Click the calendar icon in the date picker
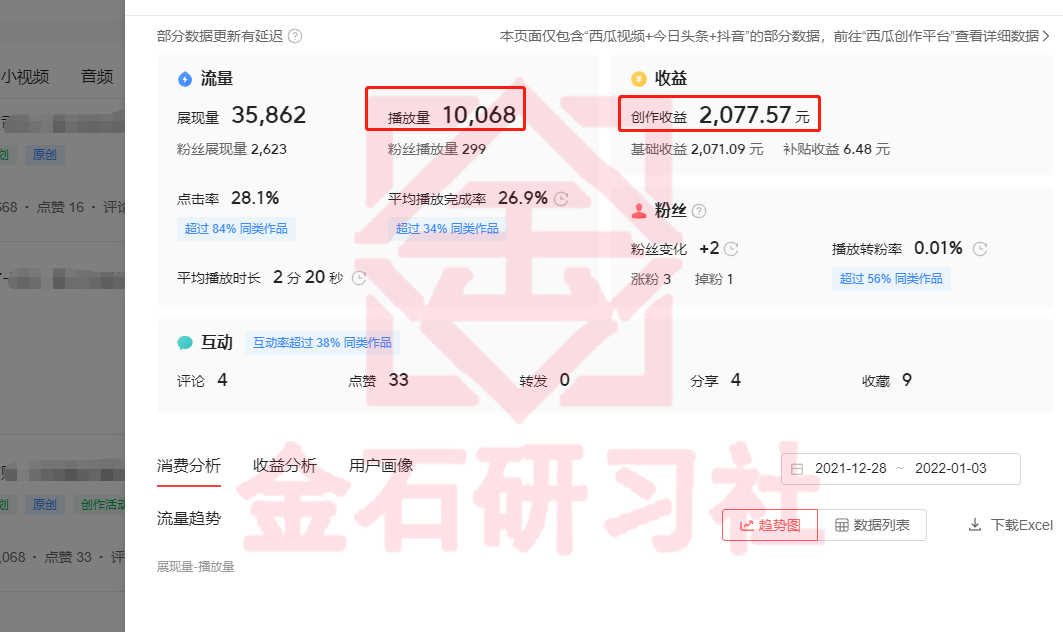This screenshot has height=632, width=1063. click(796, 469)
